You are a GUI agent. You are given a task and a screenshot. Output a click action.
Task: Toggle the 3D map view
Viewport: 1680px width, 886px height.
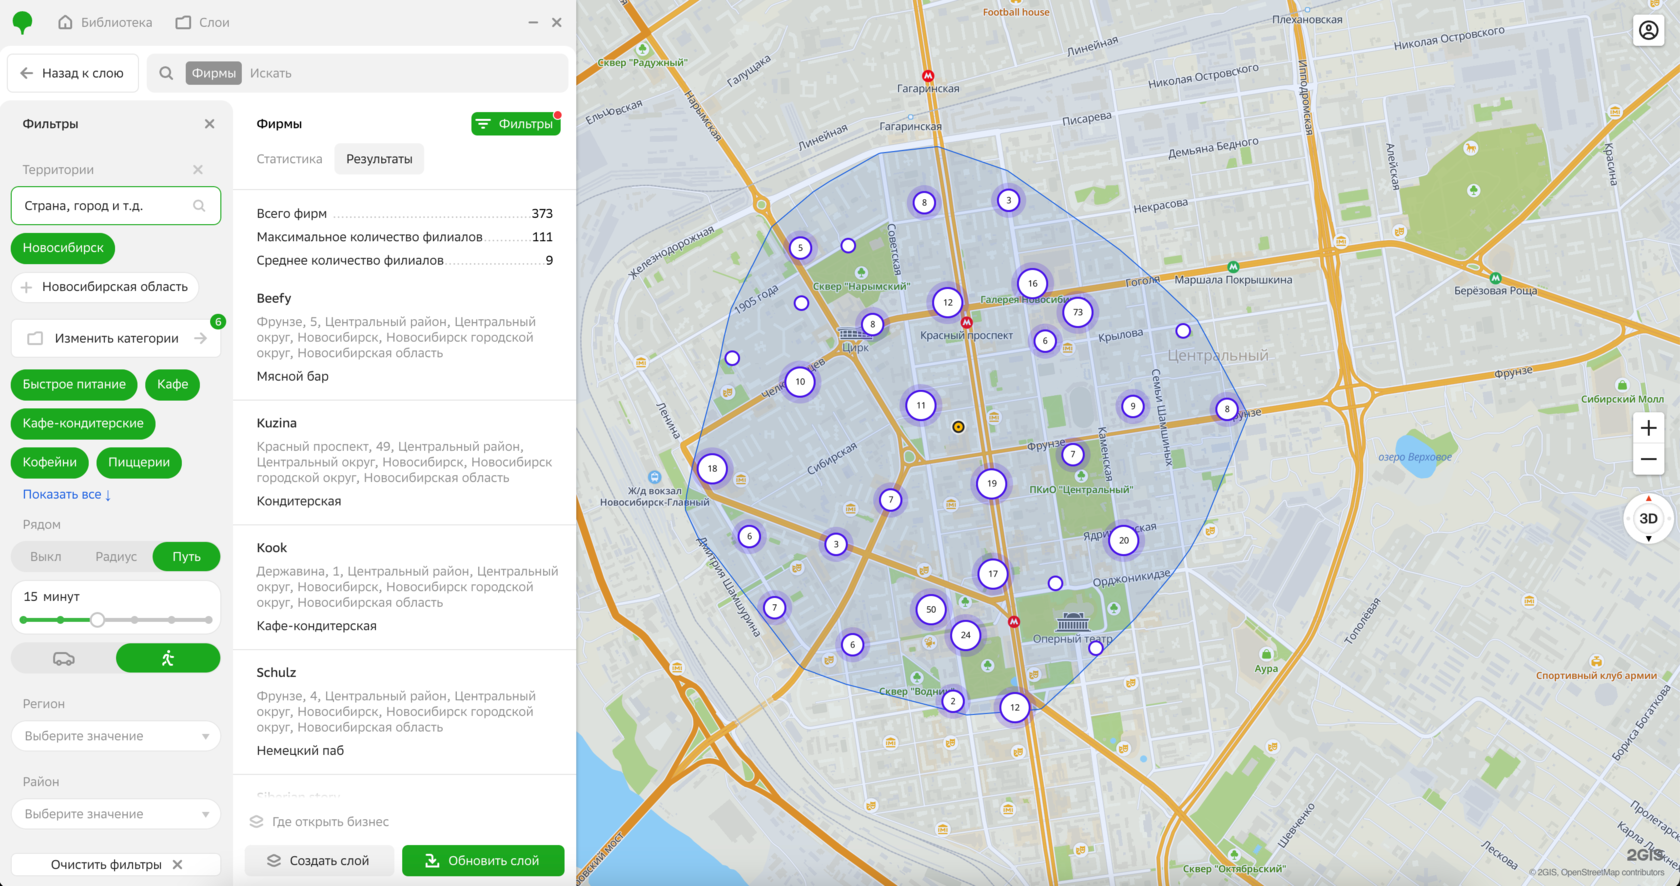1648,519
